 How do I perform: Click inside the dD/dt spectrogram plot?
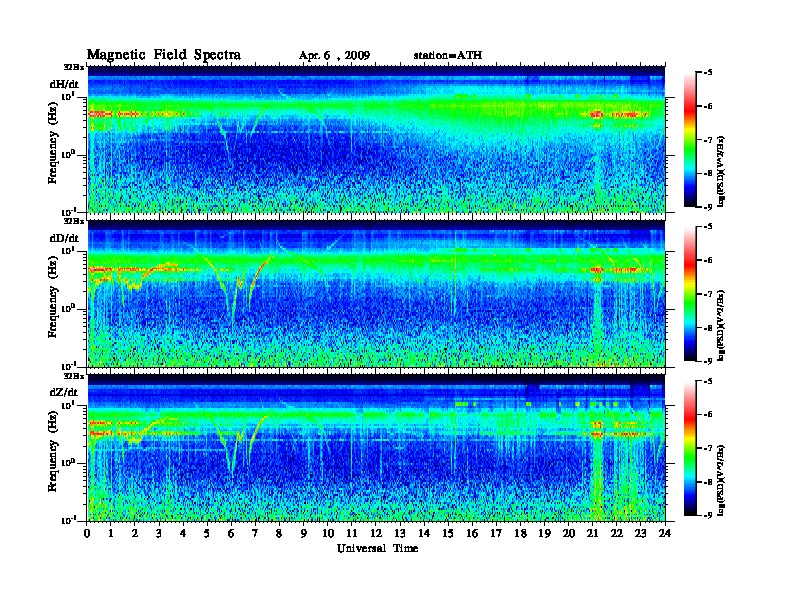pyautogui.click(x=376, y=294)
